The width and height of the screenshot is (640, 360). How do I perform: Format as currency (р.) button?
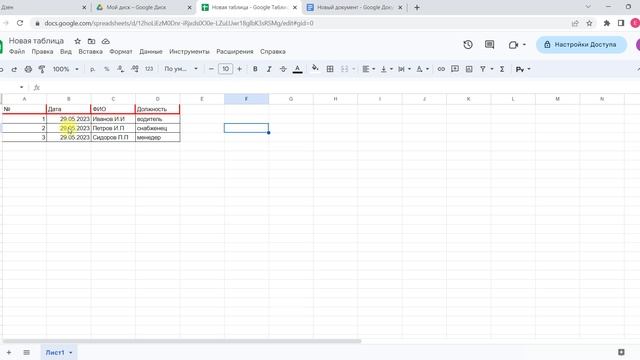[x=93, y=69]
